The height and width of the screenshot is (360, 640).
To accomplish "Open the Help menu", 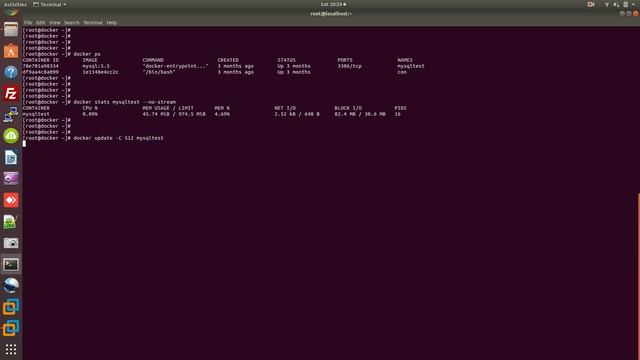I will (x=111, y=22).
